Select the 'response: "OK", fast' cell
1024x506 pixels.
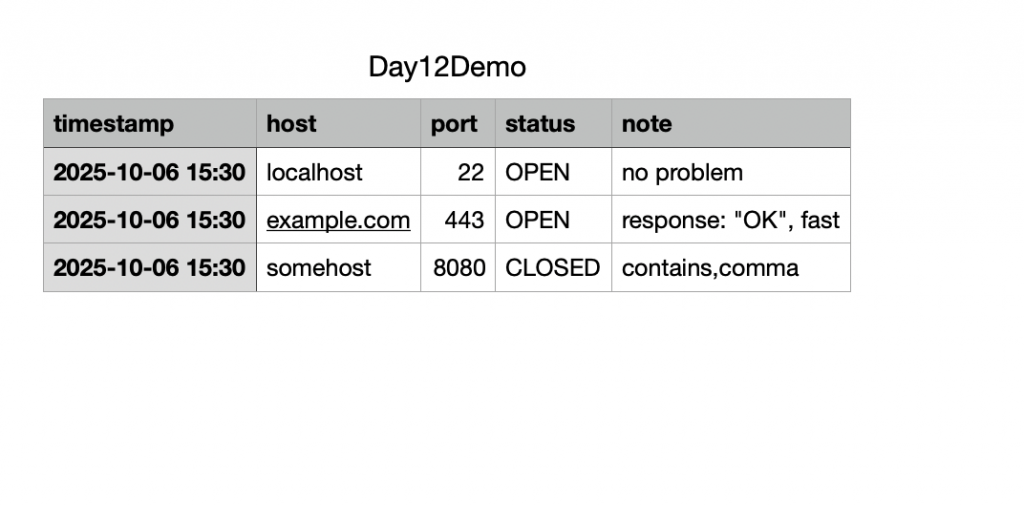click(731, 219)
